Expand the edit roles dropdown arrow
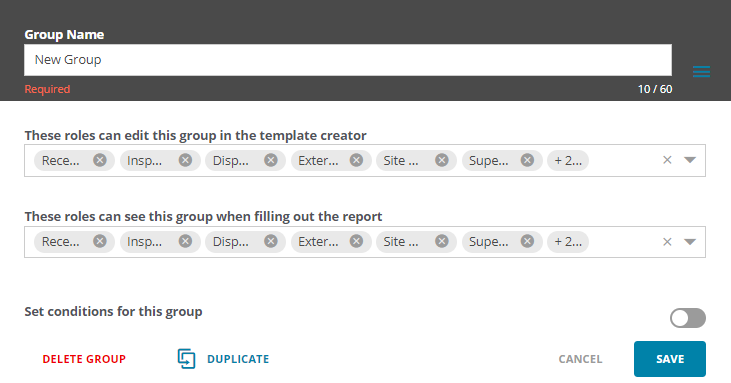Image resolution: width=731 pixels, height=383 pixels. click(690, 160)
